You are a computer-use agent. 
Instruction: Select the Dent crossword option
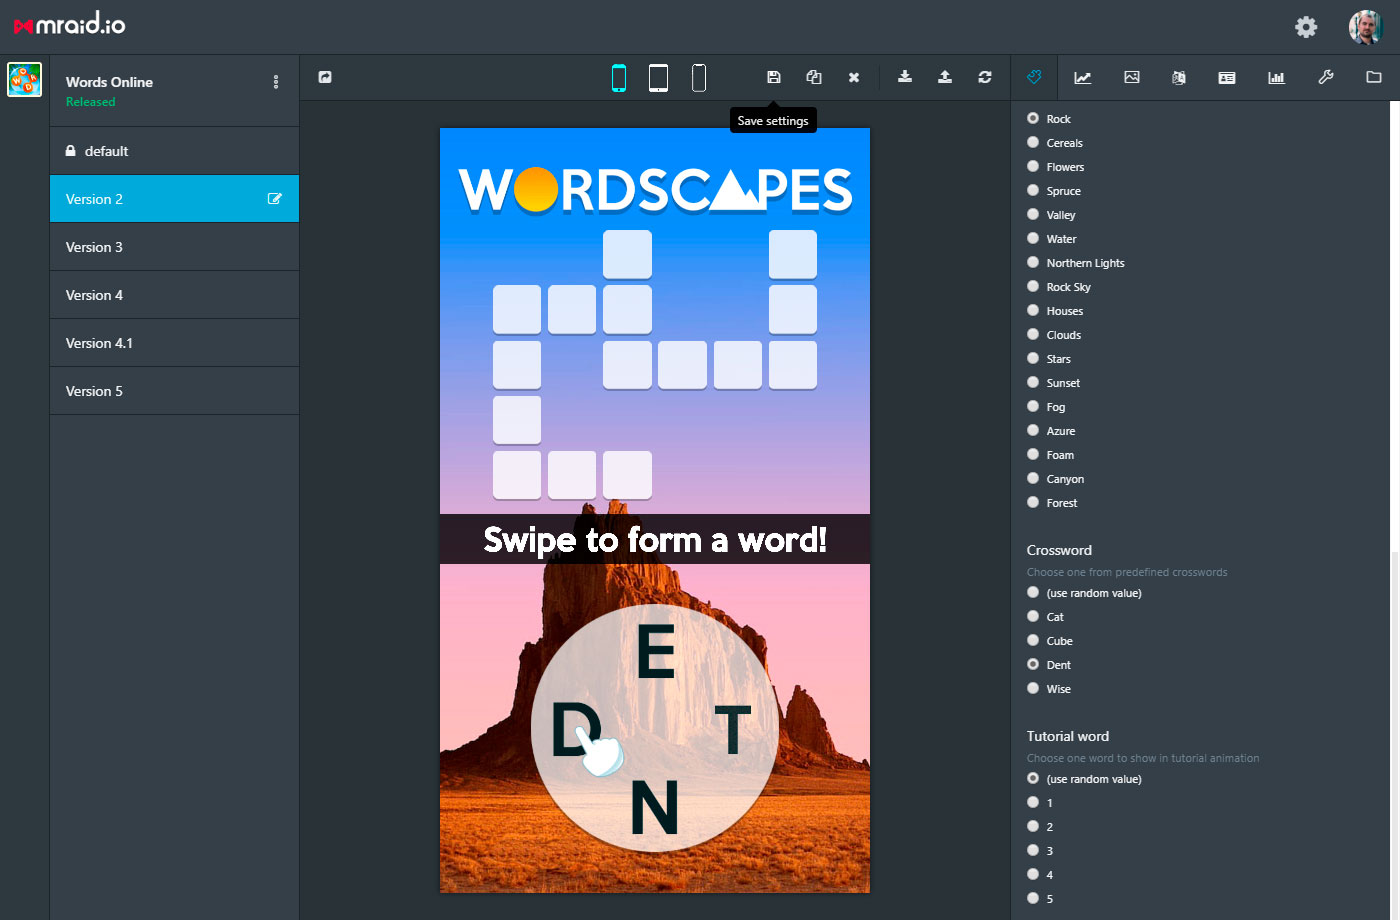point(1033,664)
